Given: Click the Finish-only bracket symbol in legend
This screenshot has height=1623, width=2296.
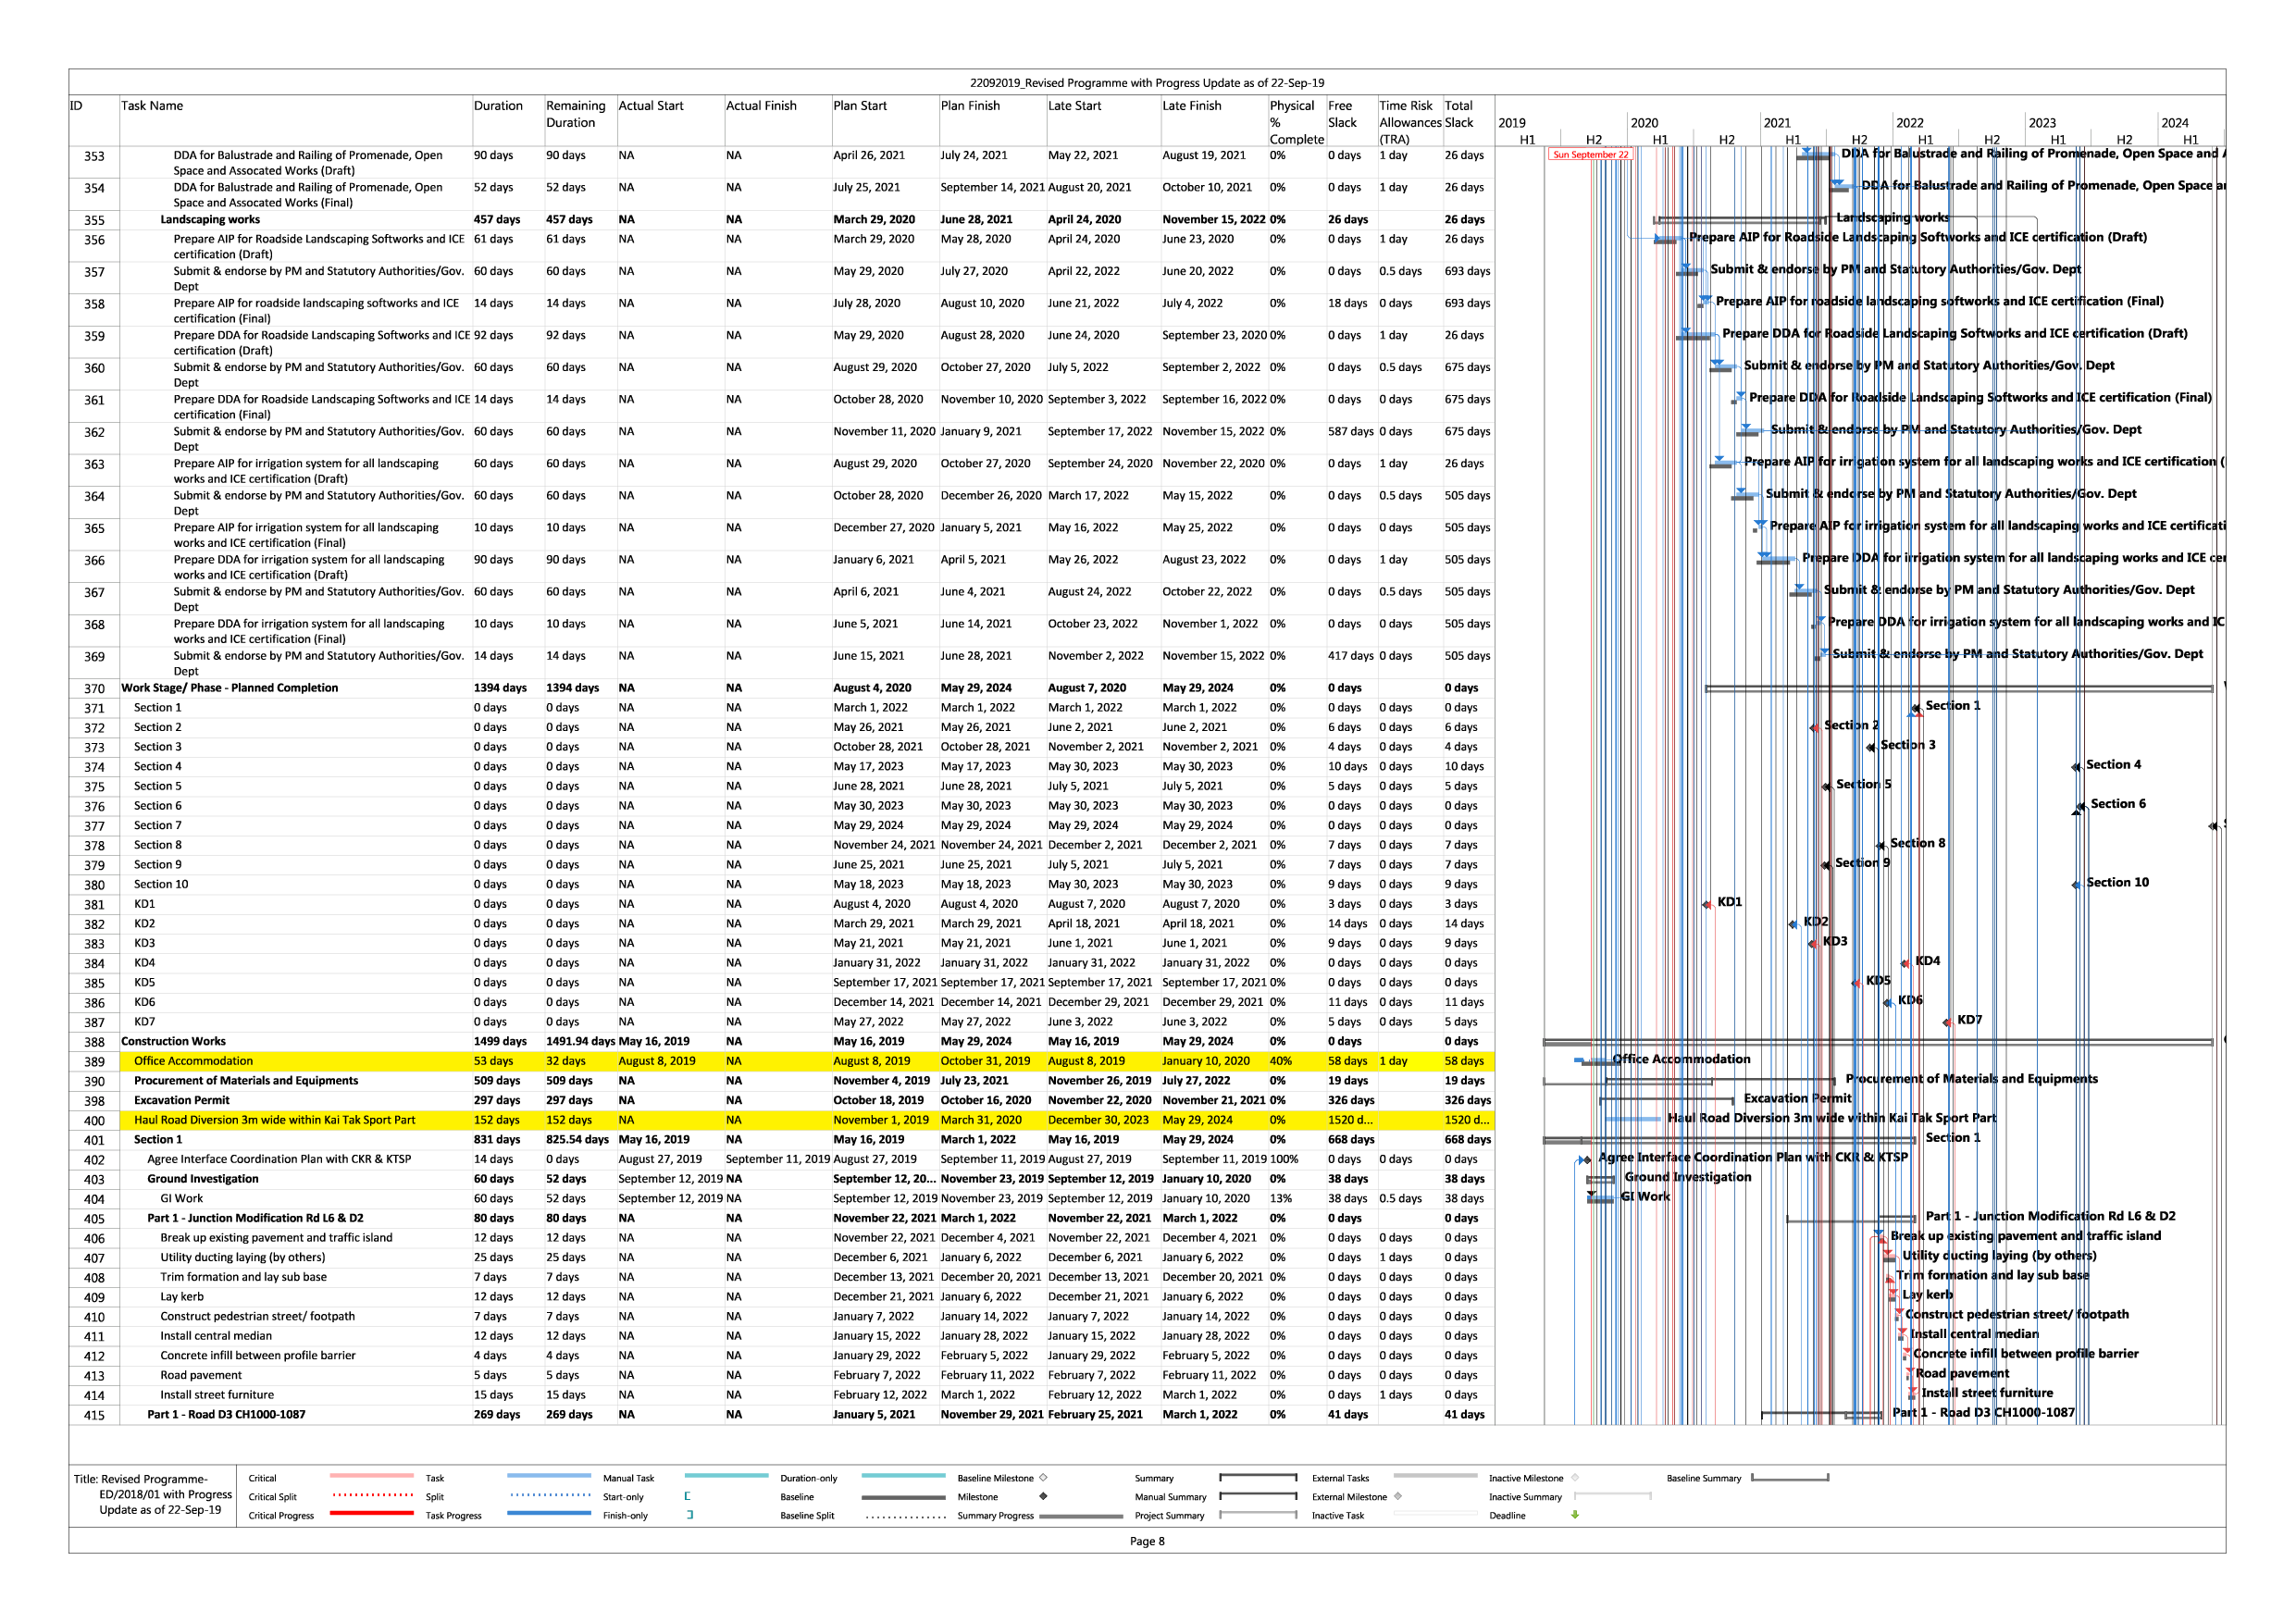Looking at the screenshot, I should pos(690,1515).
